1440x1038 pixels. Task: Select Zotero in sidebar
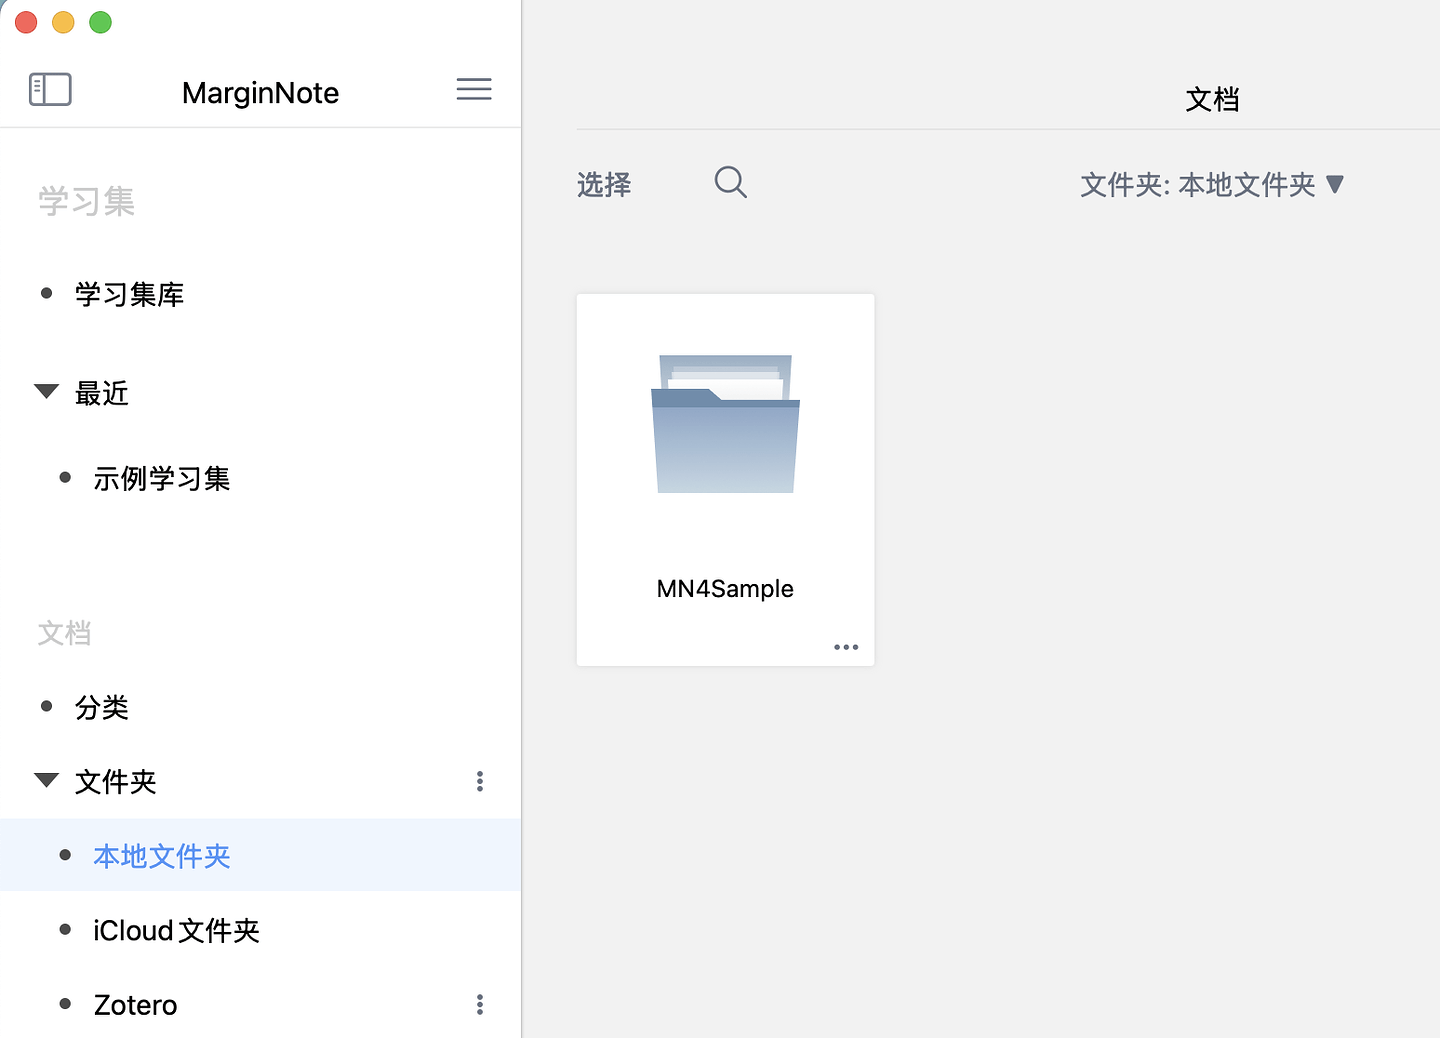[135, 1005]
